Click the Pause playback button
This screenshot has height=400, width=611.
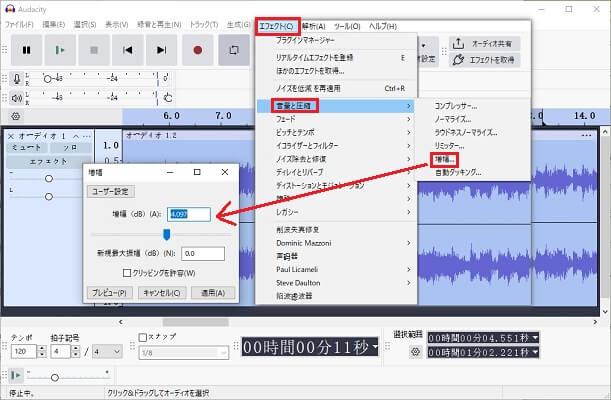click(x=26, y=50)
